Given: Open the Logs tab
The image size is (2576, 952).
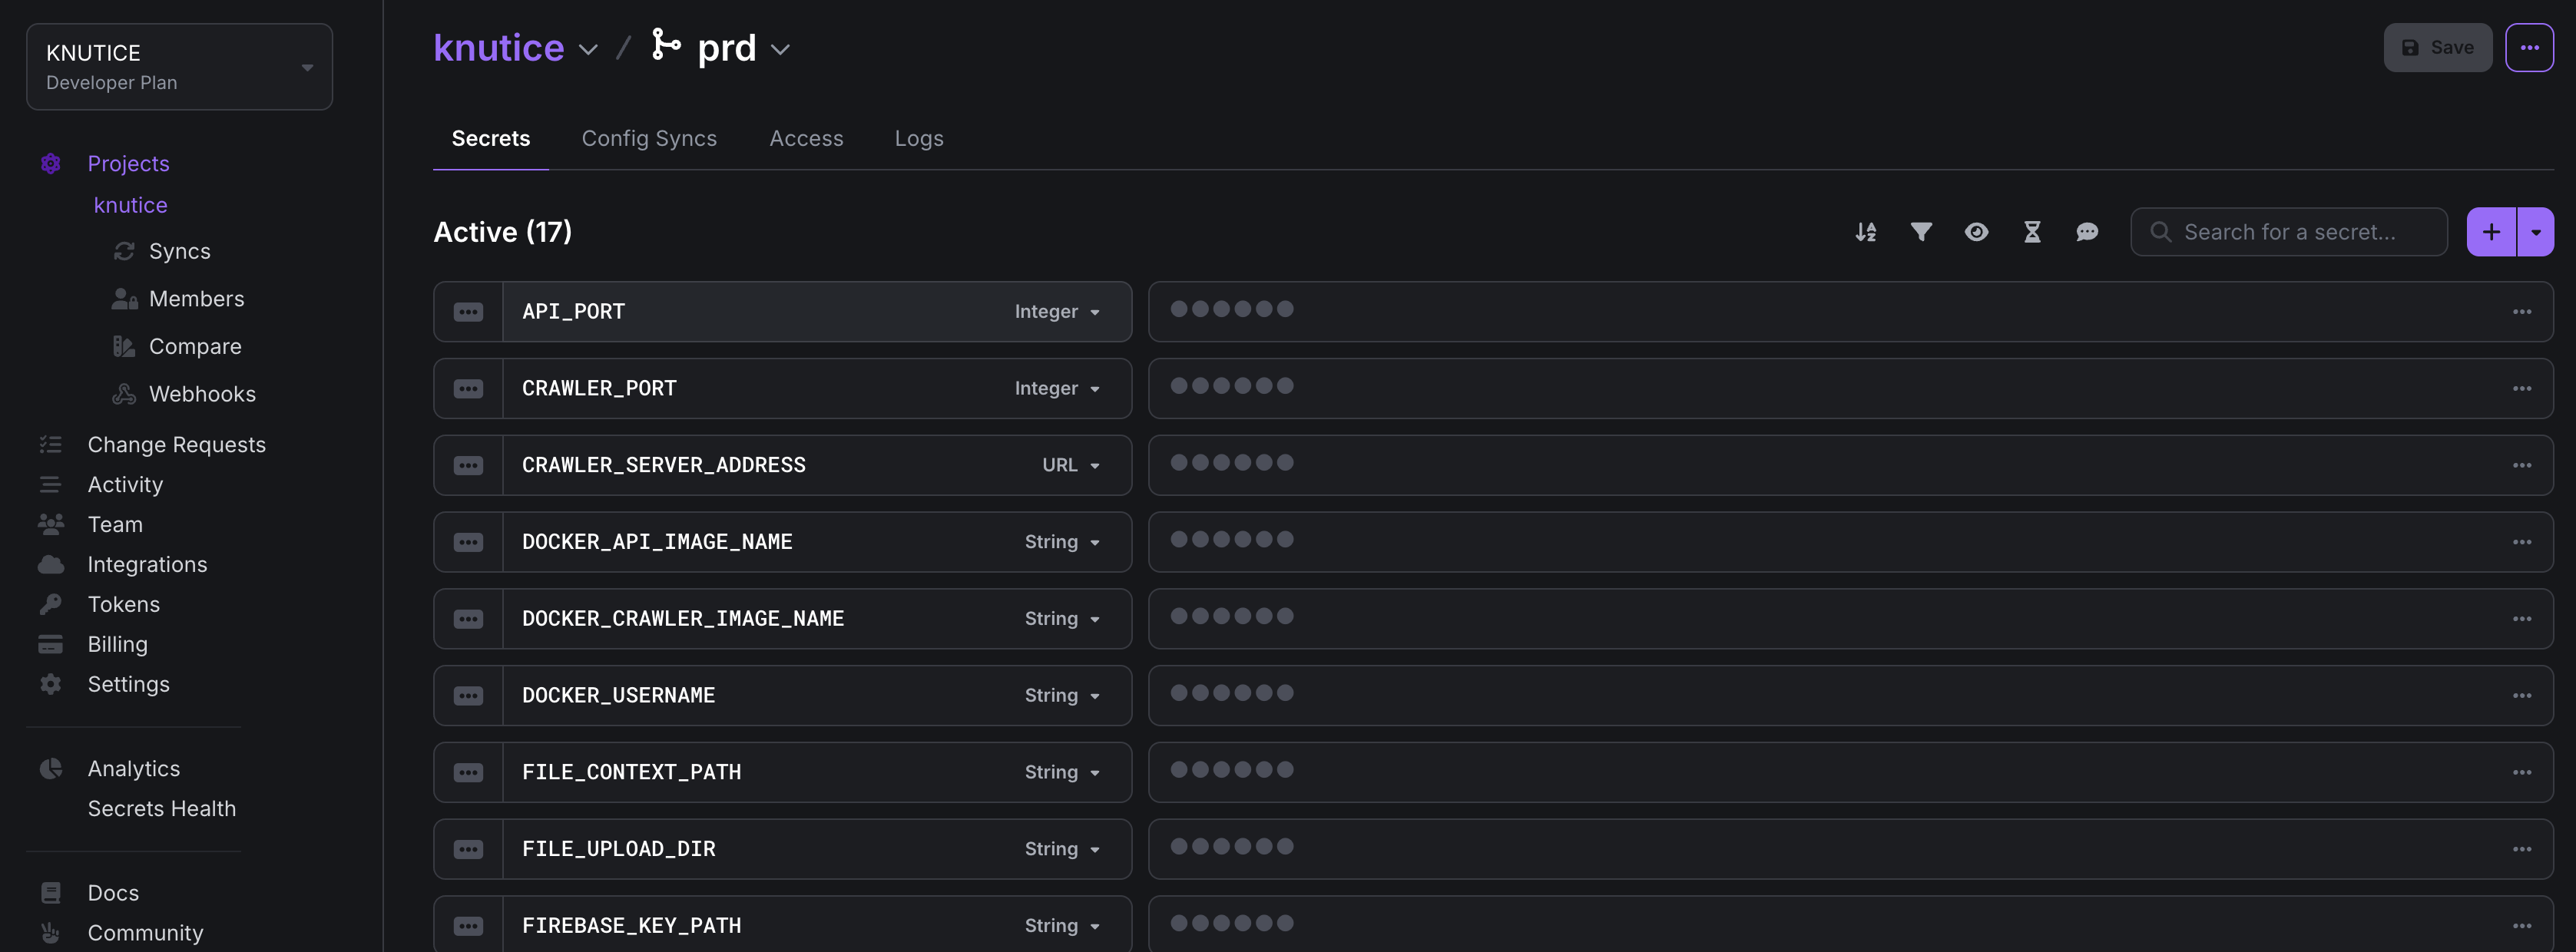Looking at the screenshot, I should point(918,138).
